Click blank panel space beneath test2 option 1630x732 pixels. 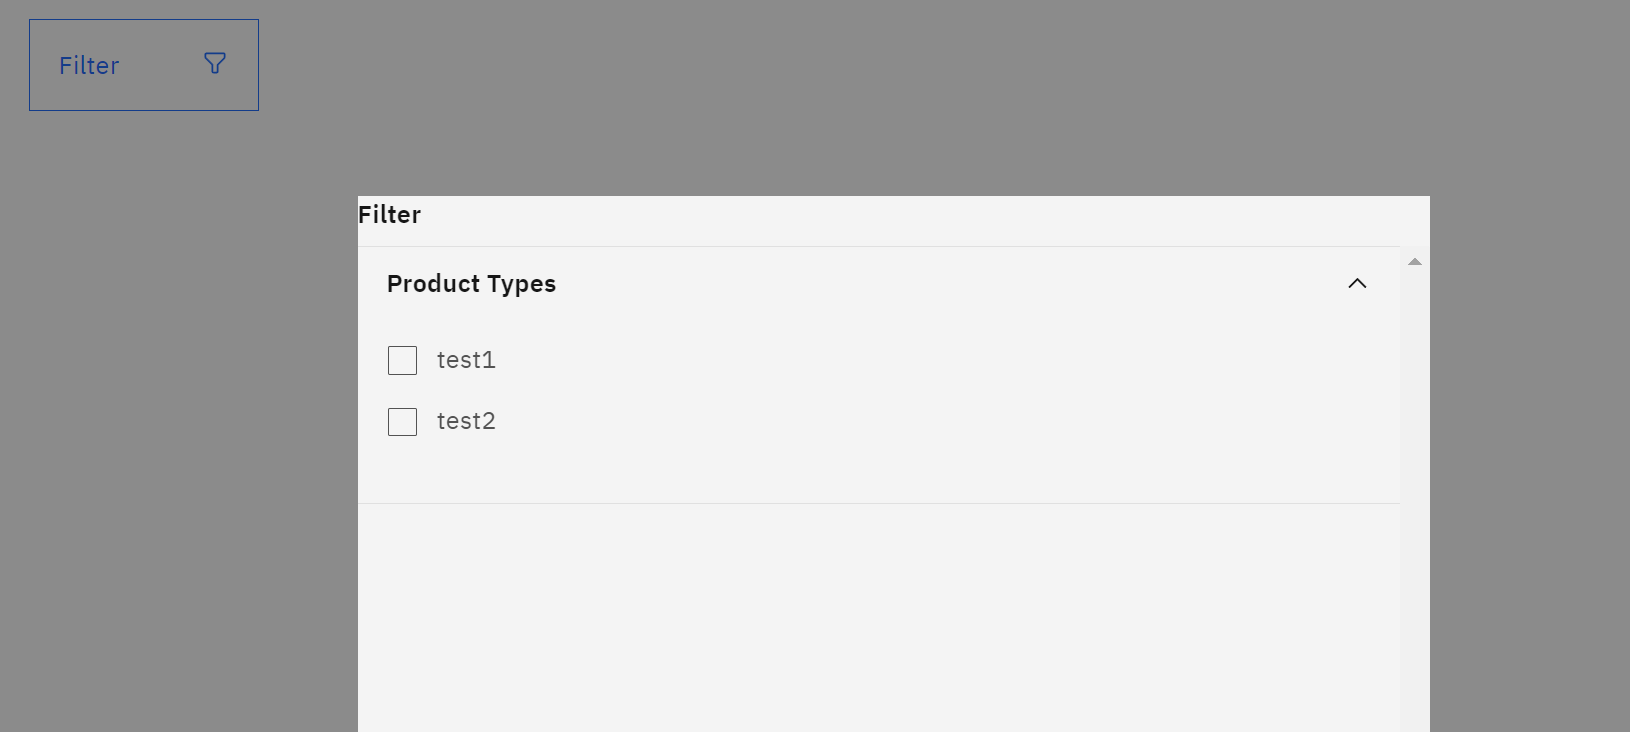879,470
